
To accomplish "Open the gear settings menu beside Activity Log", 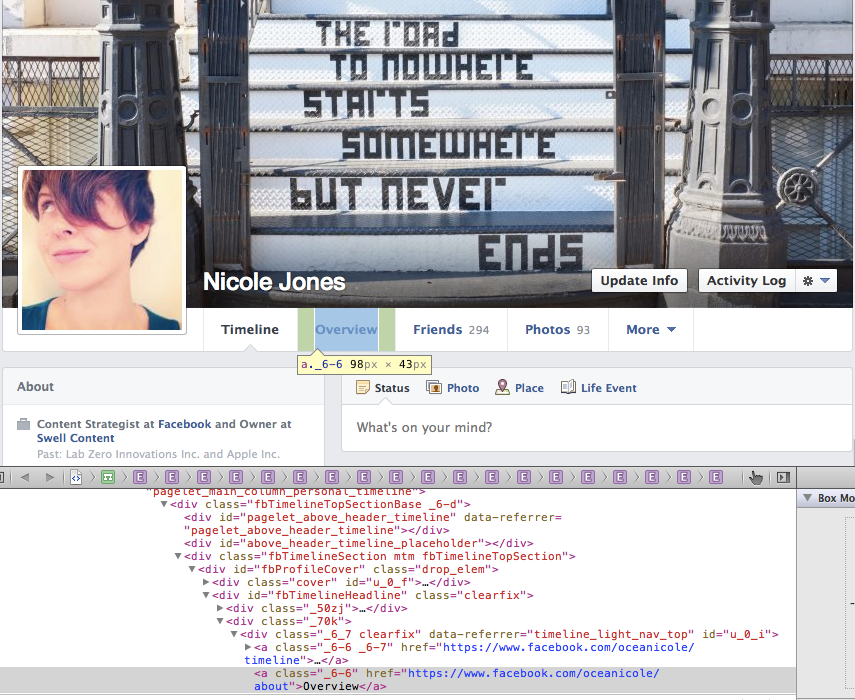I will pos(816,281).
